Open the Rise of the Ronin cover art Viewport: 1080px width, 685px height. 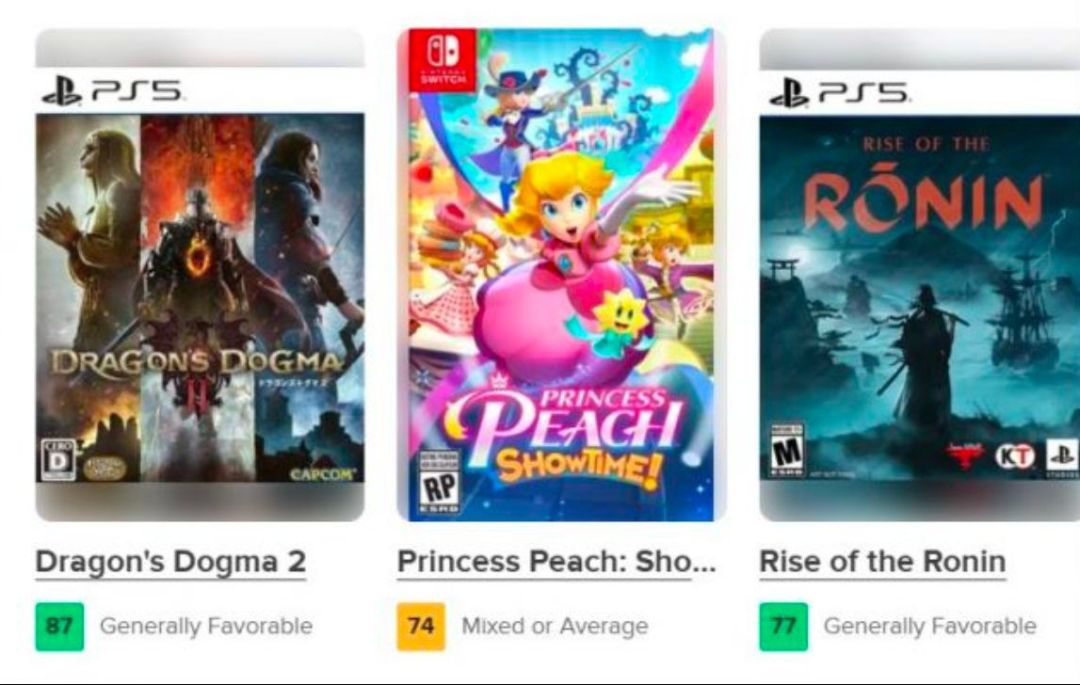920,300
